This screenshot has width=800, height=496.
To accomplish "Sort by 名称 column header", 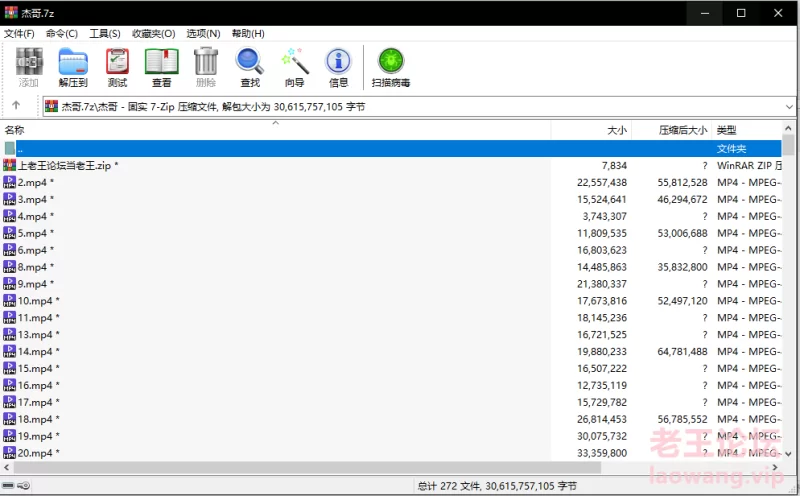I will [x=276, y=130].
